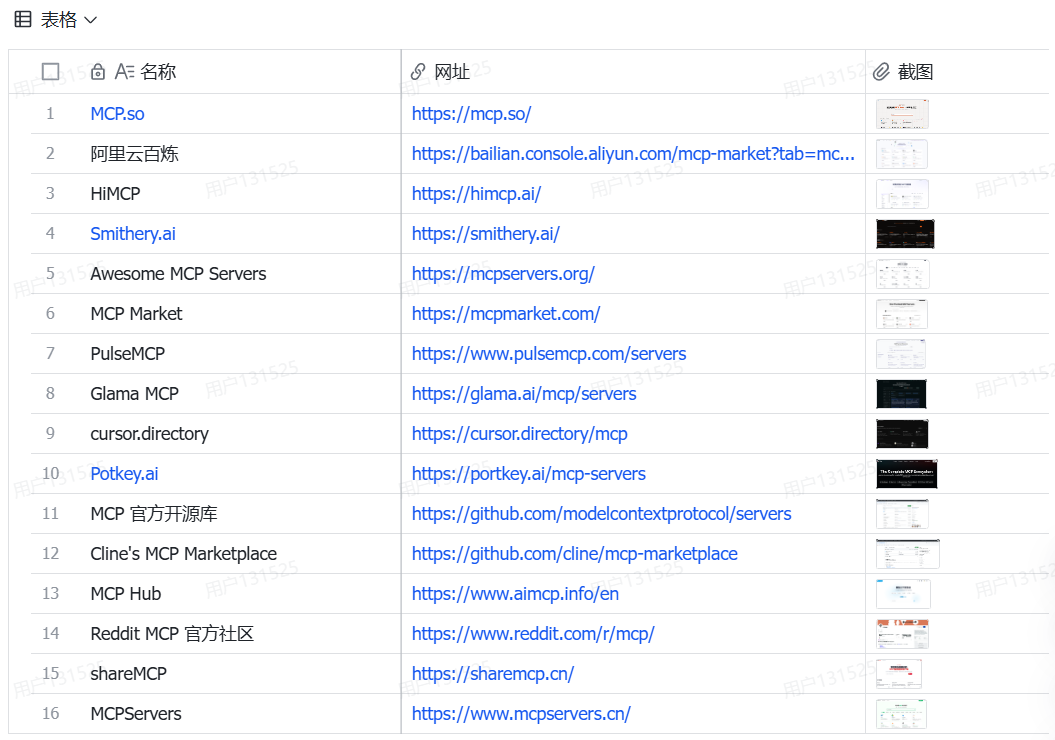The height and width of the screenshot is (740, 1055).
Task: Open the www.aimcp.info/en URL
Action: pyautogui.click(x=515, y=594)
